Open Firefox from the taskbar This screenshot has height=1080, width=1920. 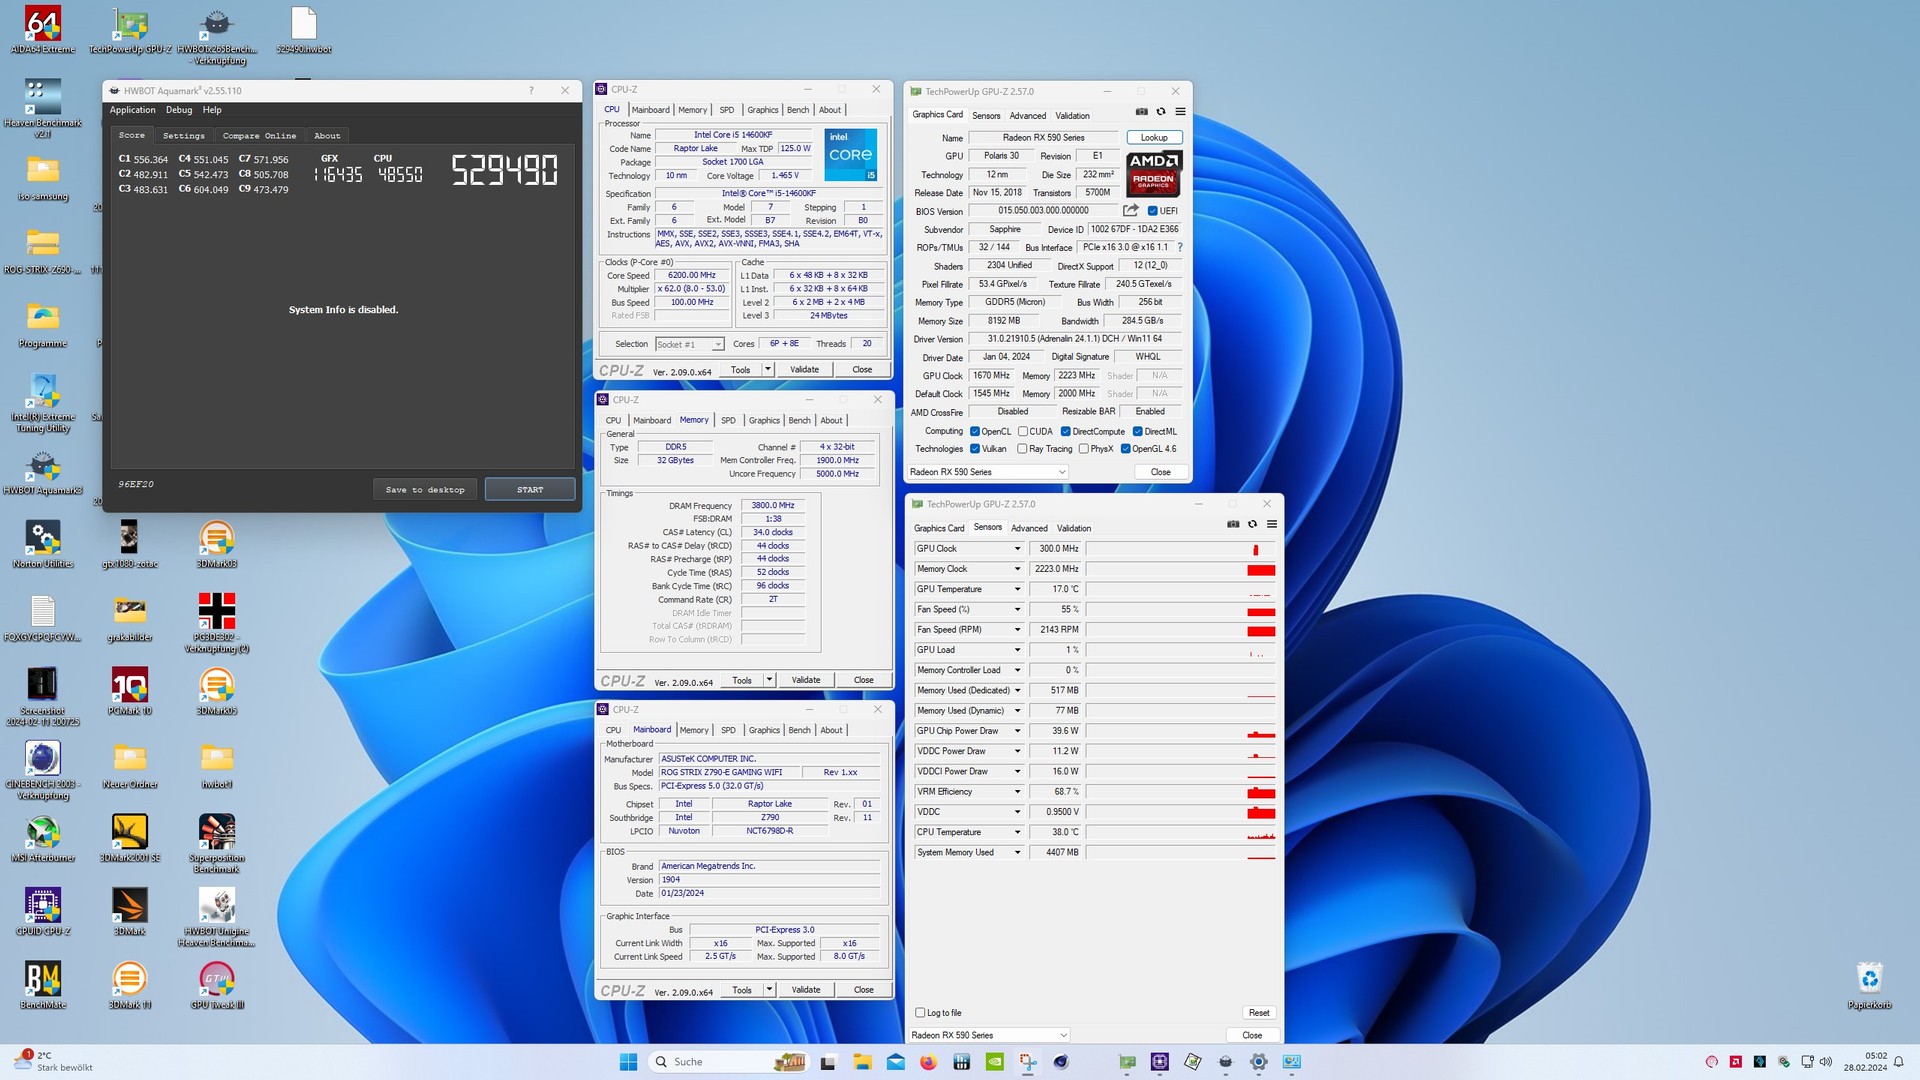[928, 1062]
